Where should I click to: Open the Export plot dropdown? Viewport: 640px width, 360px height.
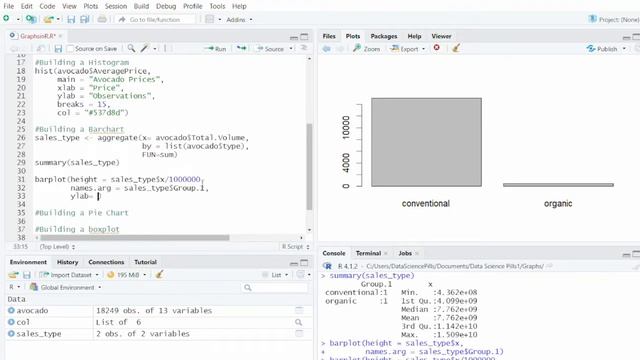(x=408, y=49)
